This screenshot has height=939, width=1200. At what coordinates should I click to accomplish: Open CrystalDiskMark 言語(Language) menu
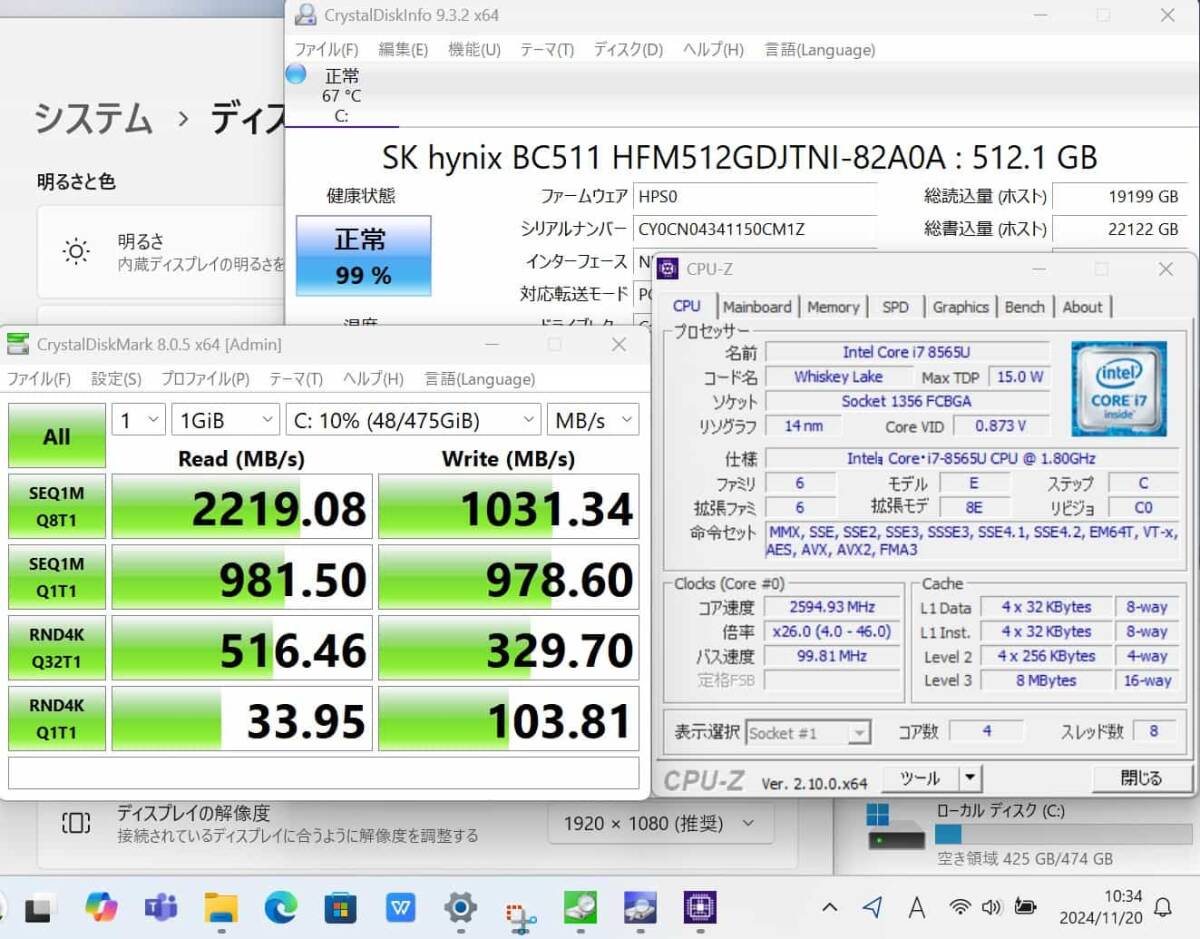480,379
